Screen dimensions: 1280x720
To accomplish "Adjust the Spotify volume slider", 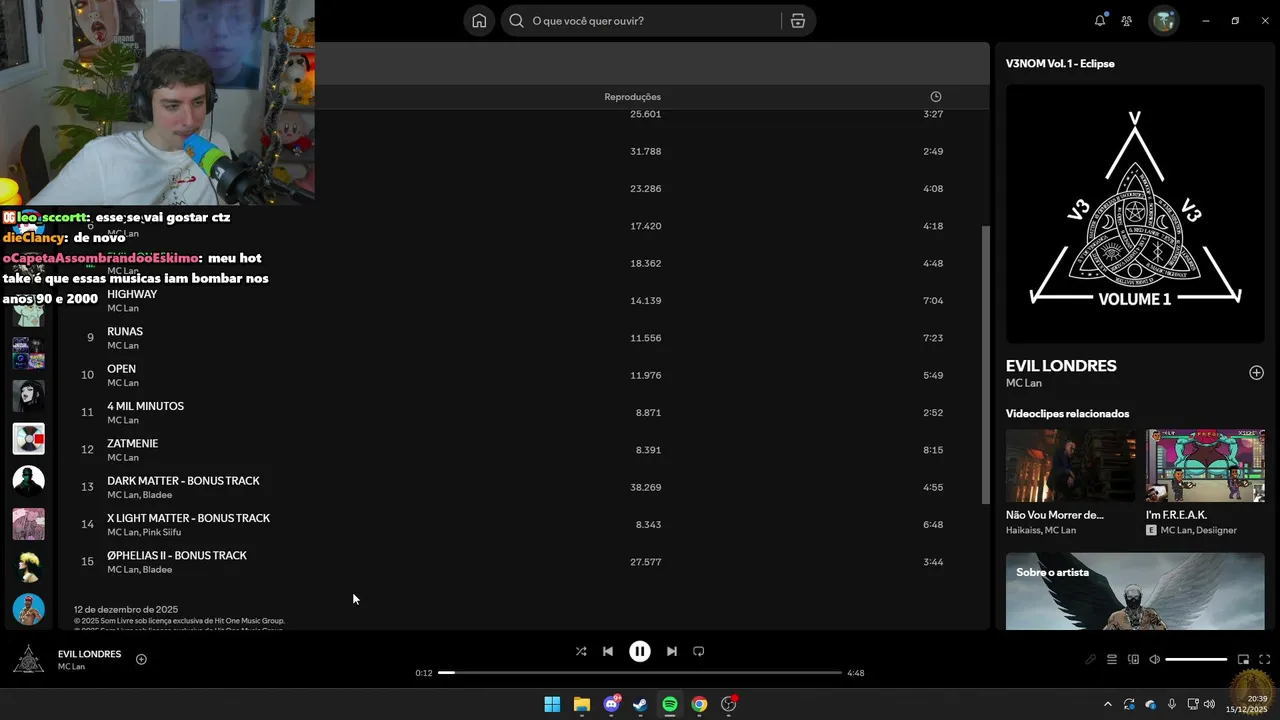I will 1196,659.
